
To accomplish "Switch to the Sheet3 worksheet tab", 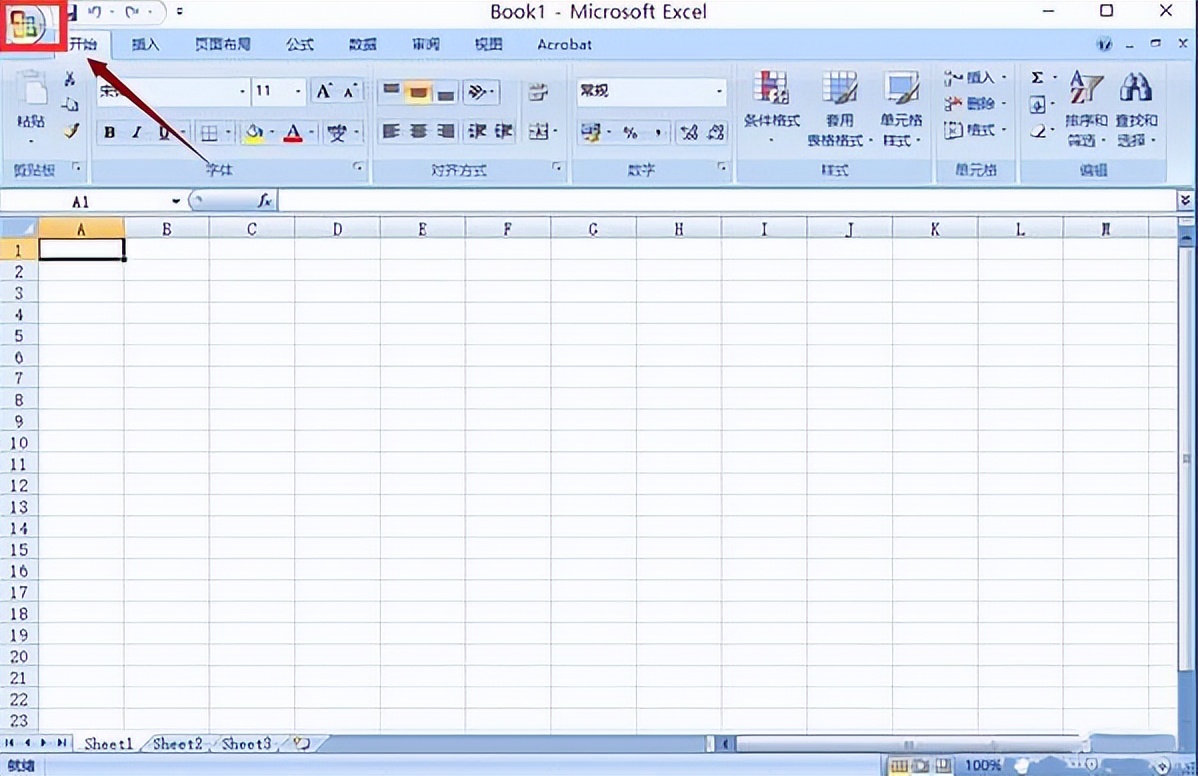I will point(246,743).
